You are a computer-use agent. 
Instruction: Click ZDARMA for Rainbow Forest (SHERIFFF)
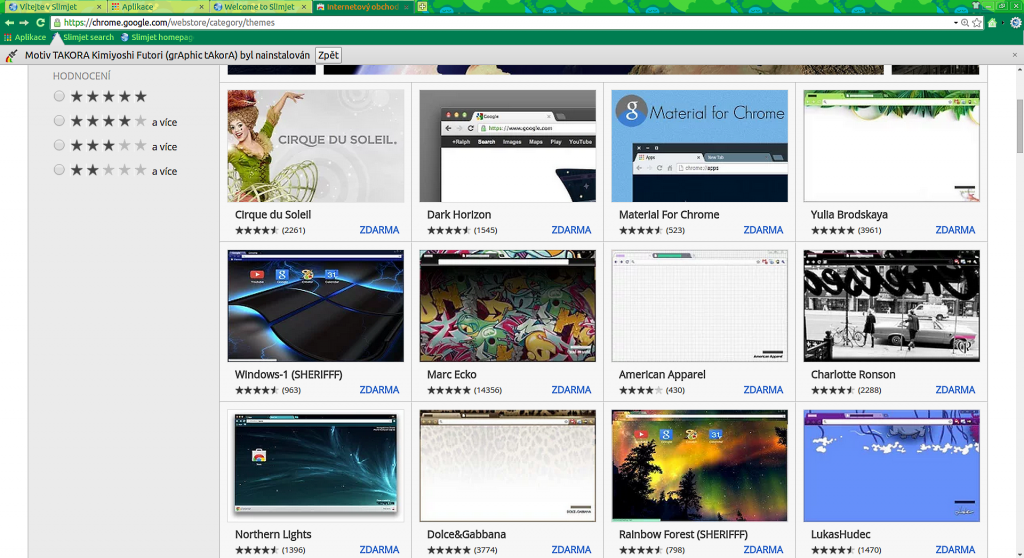coord(763,550)
